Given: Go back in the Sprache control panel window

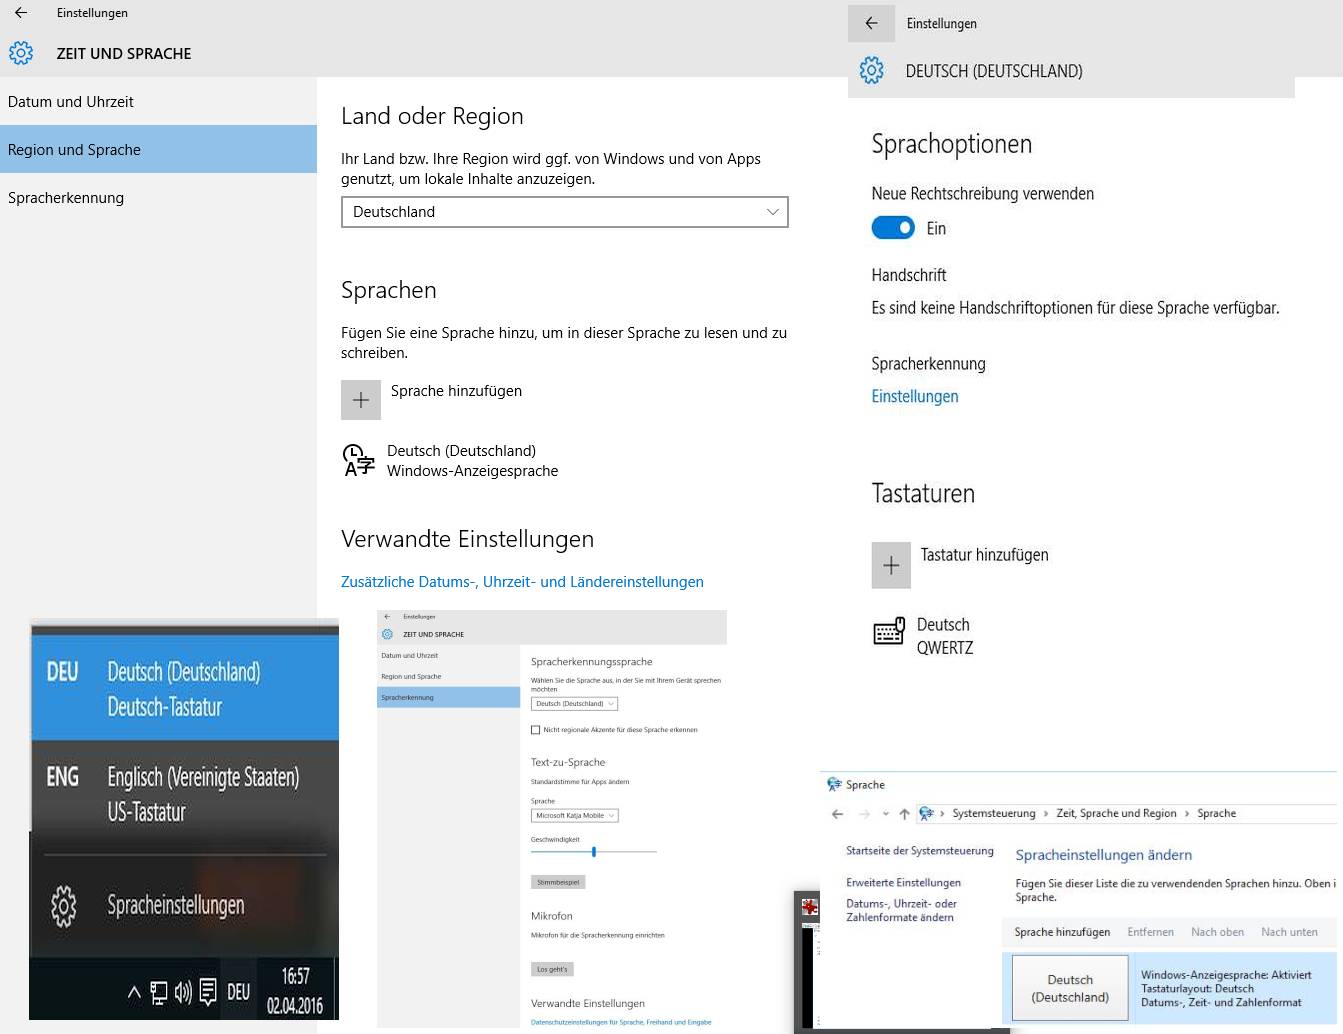Looking at the screenshot, I should 837,814.
